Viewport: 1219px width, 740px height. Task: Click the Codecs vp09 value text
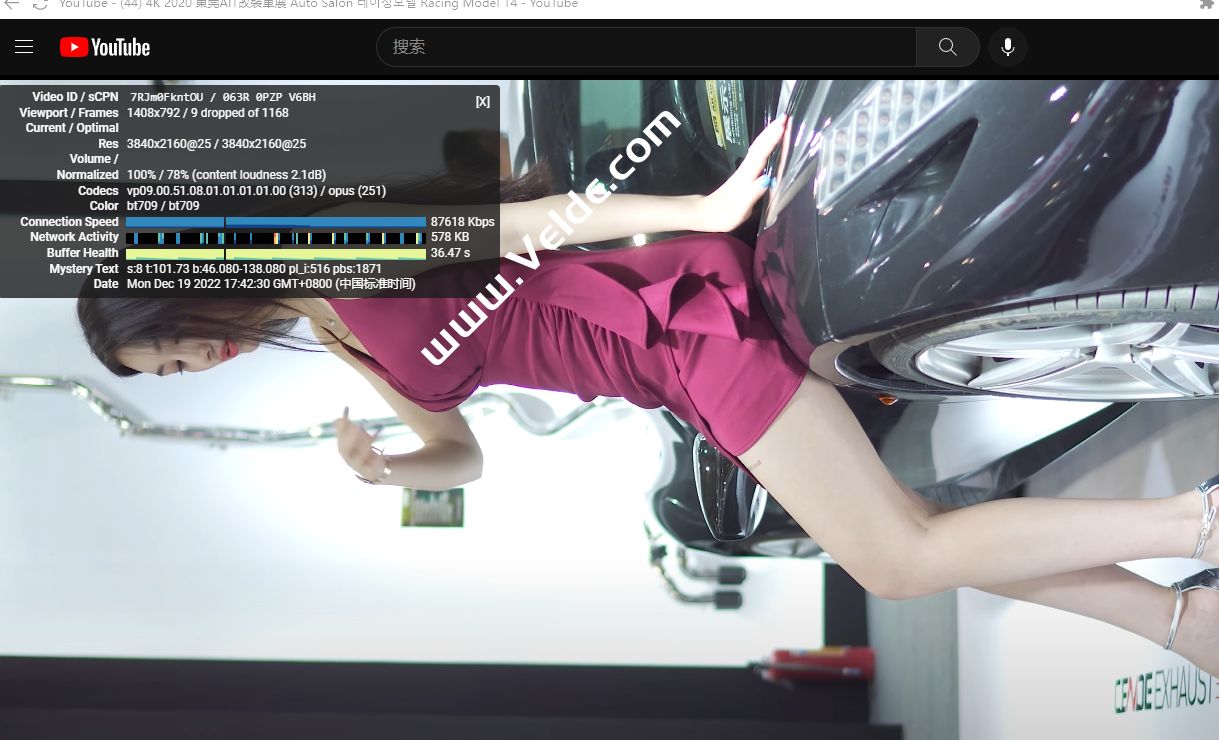256,191
